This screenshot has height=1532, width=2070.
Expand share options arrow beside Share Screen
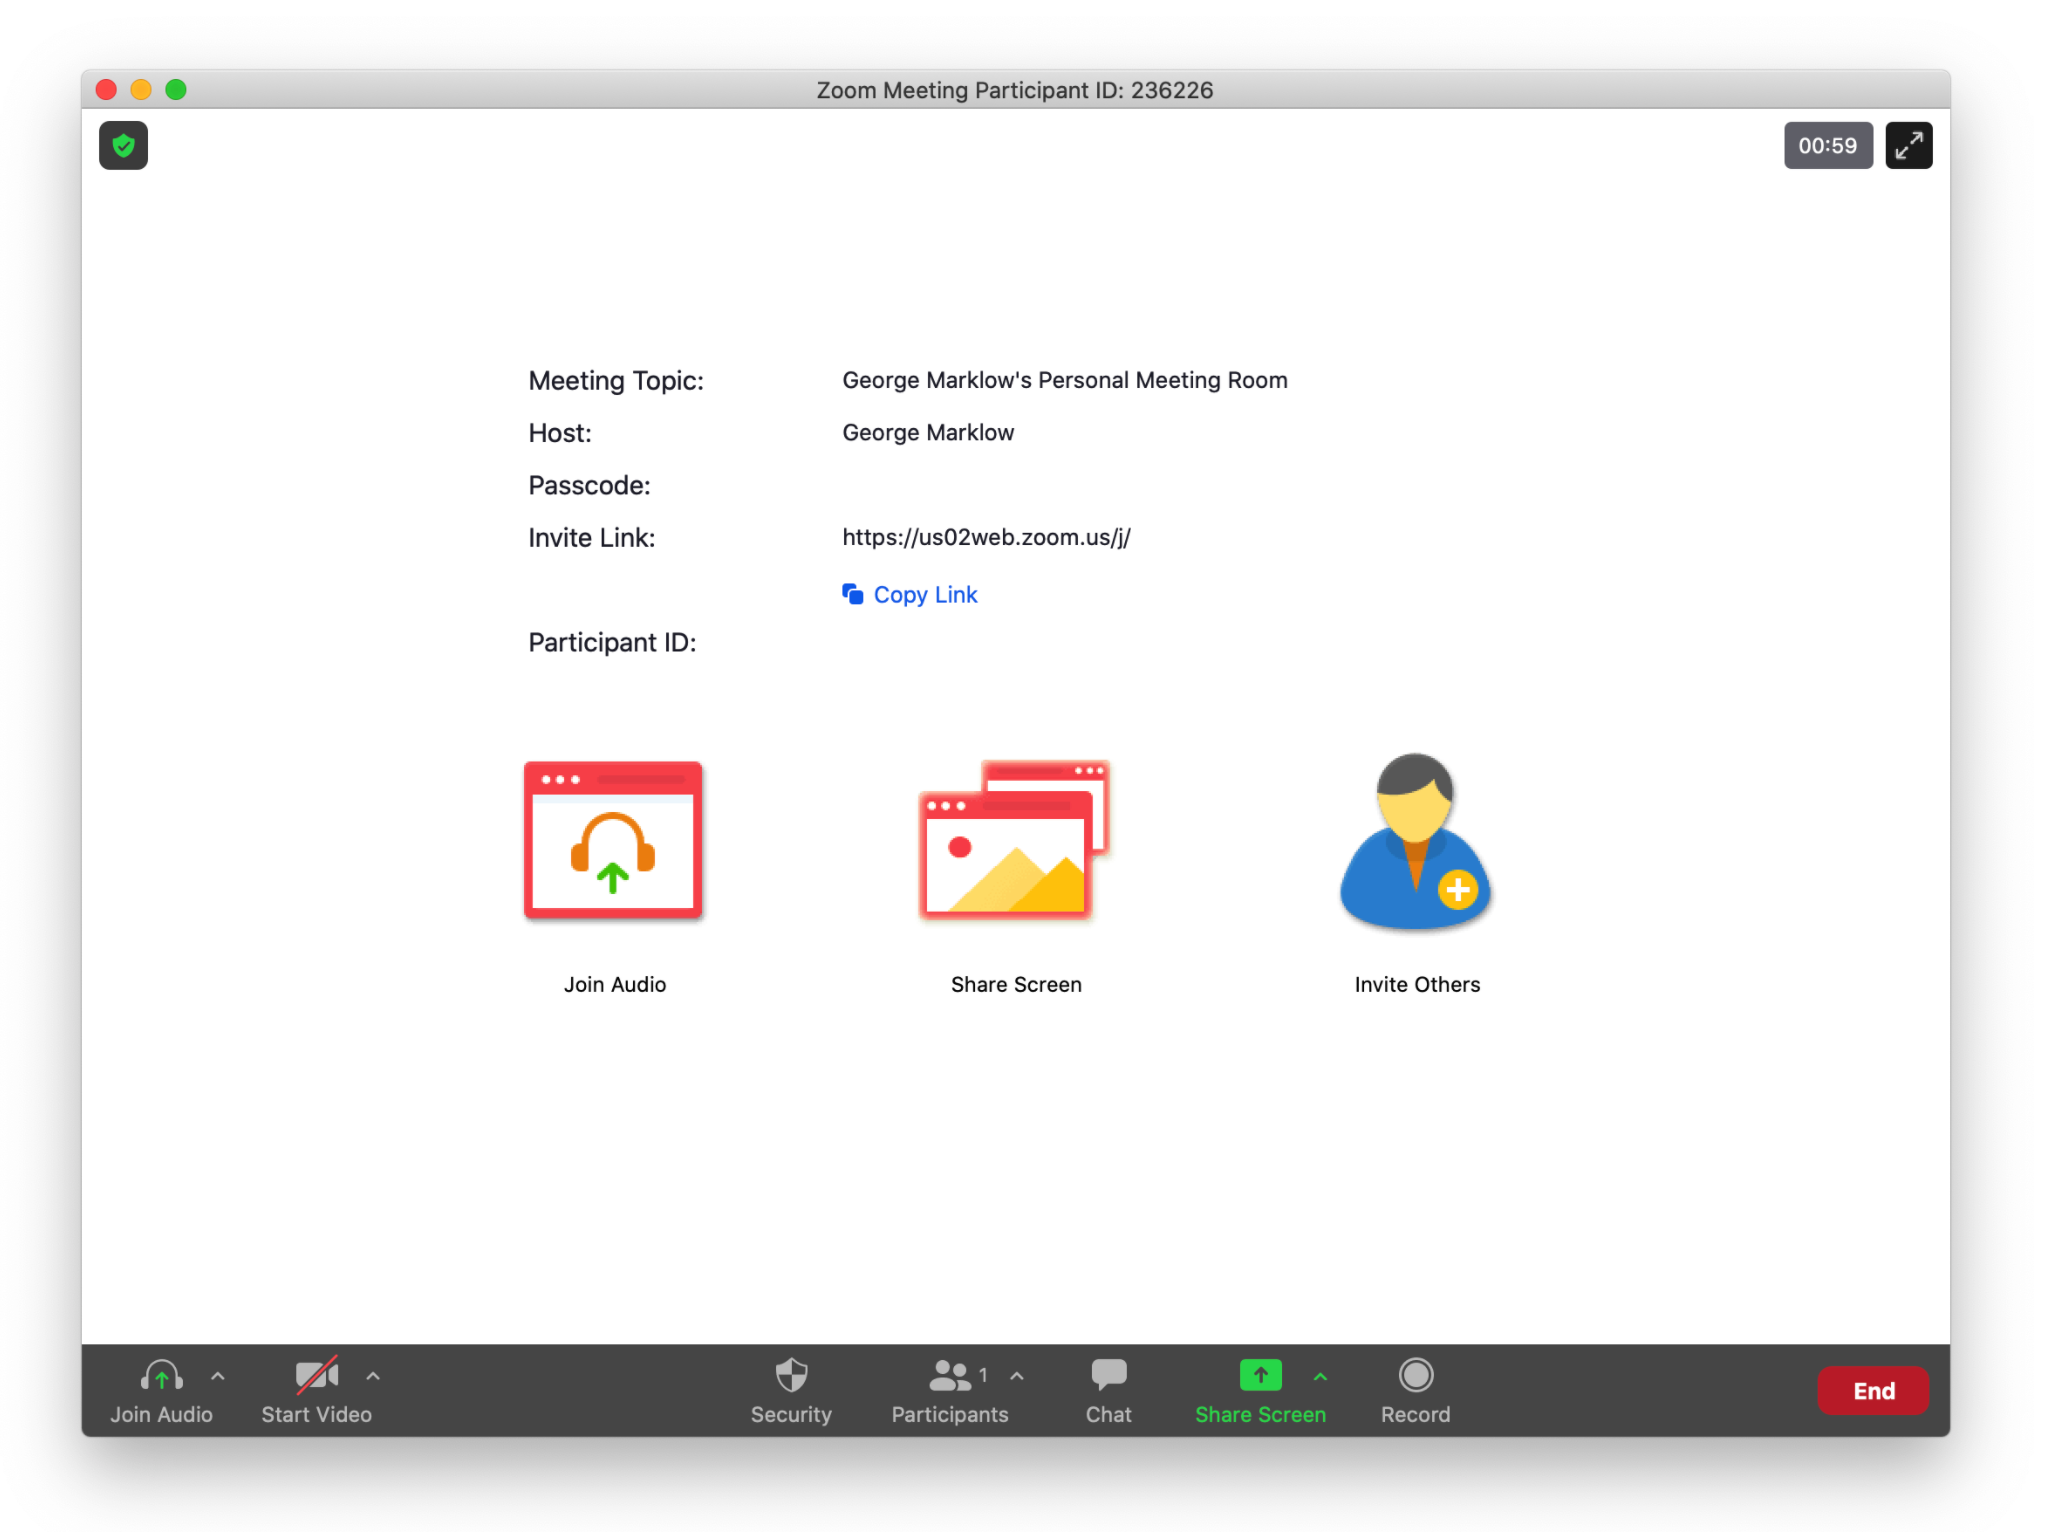[1320, 1376]
